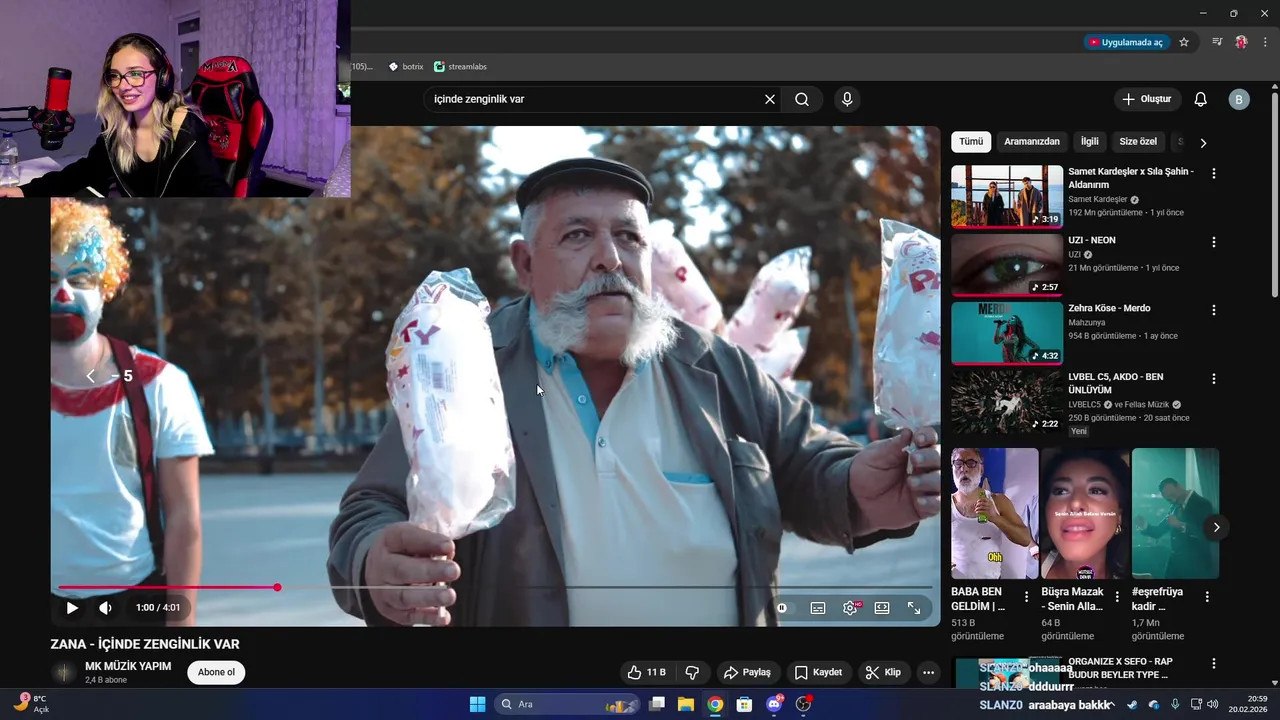Screen dimensions: 1280x720
Task: Open Samet Kardeşler x Sıla Şahin thumbnail
Action: (1007, 196)
